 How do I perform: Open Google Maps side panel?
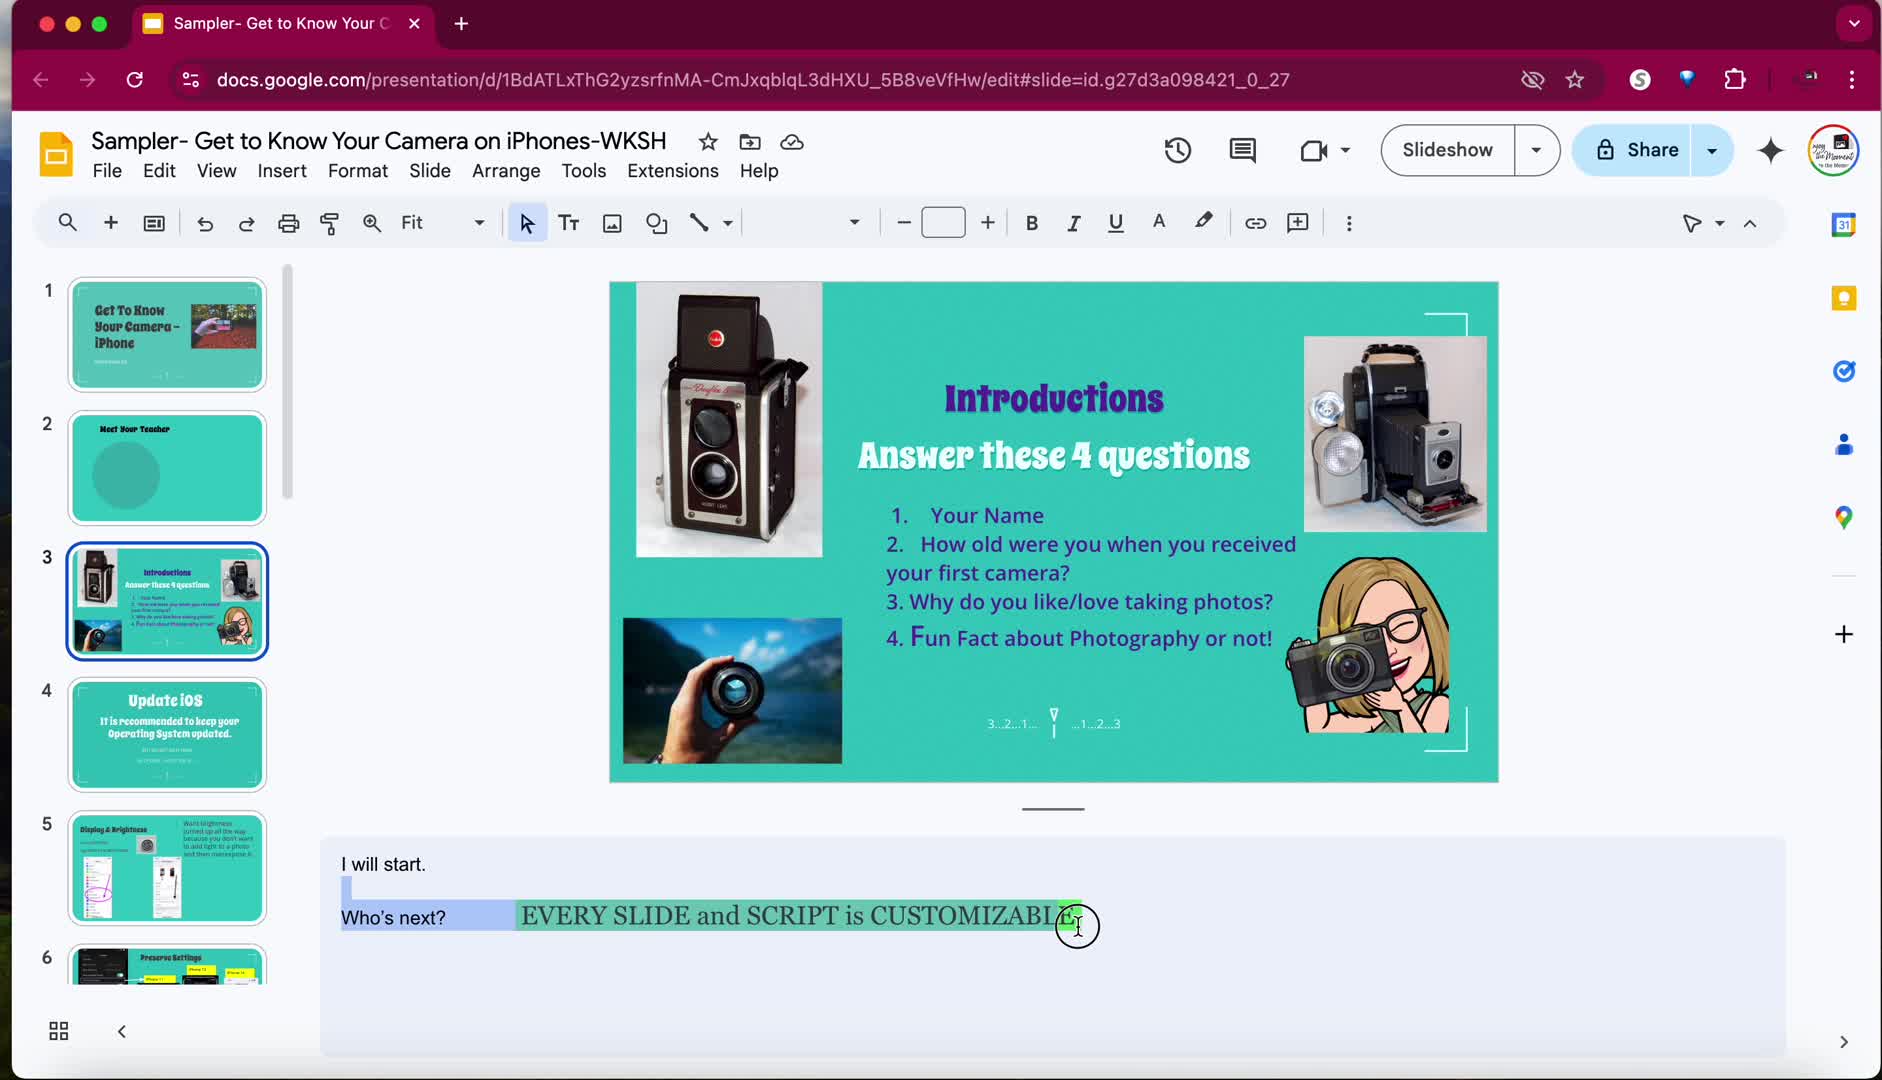coord(1844,517)
